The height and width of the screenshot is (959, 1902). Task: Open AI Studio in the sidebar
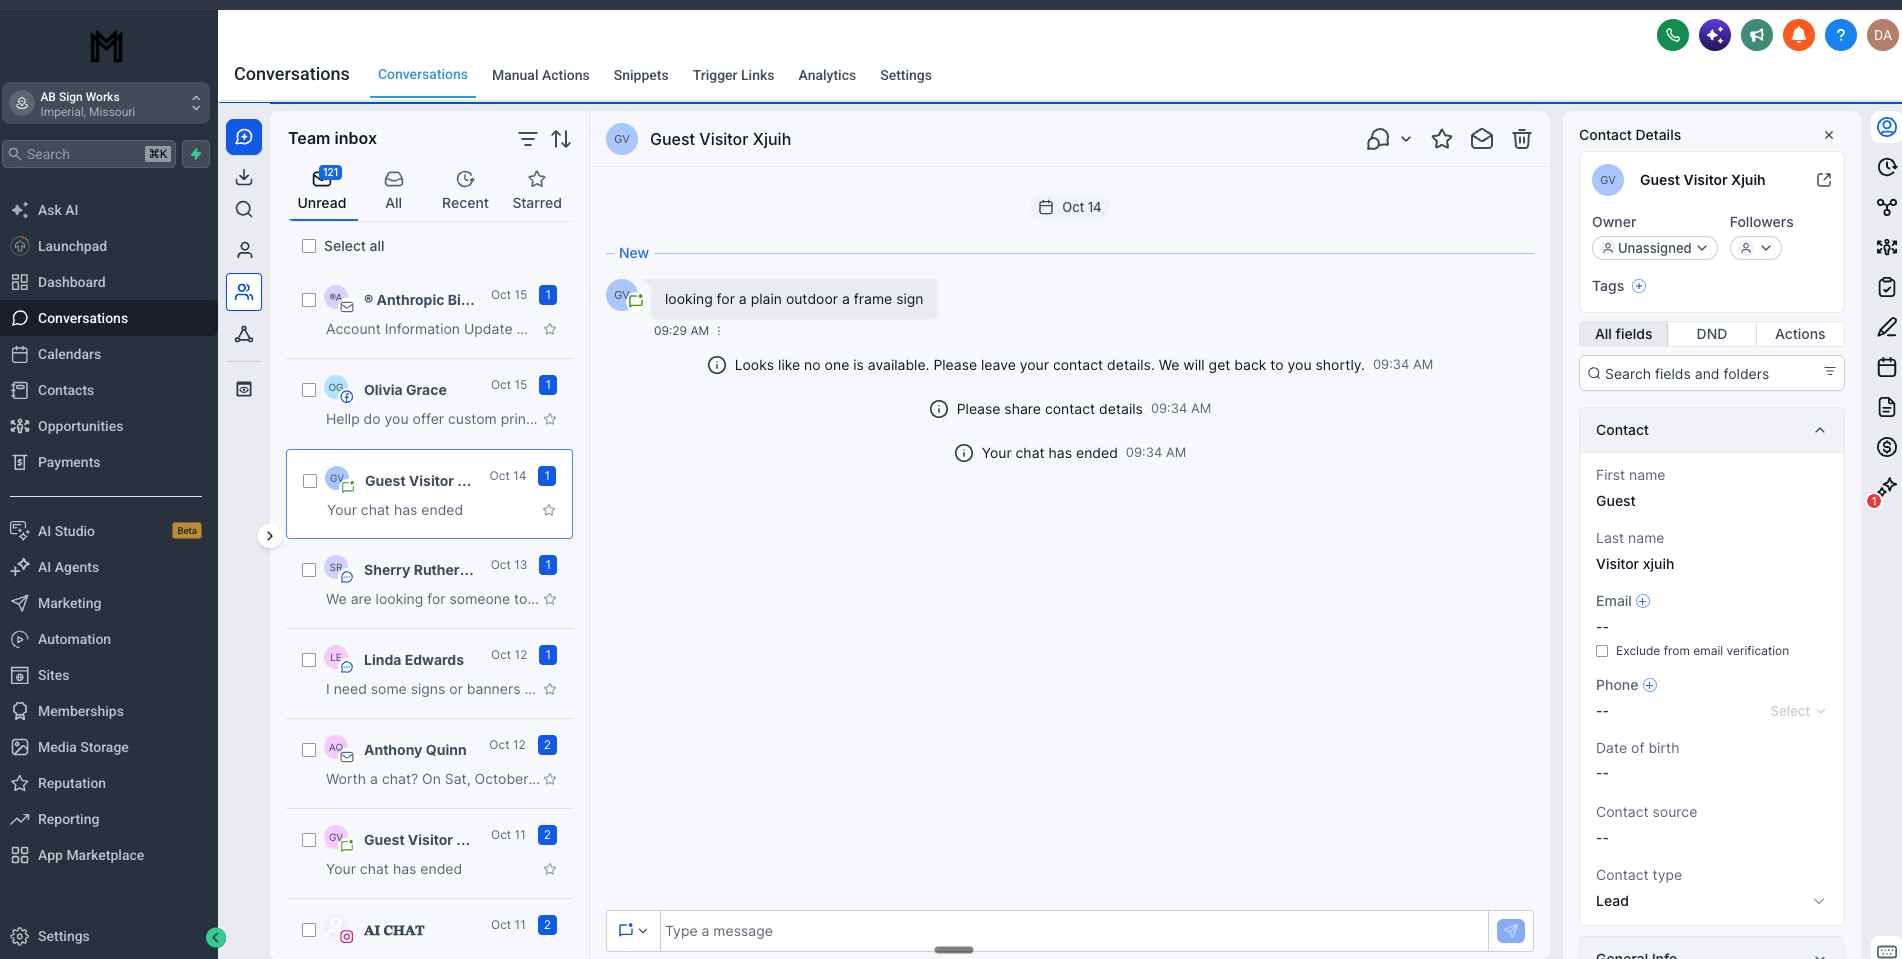pos(66,531)
